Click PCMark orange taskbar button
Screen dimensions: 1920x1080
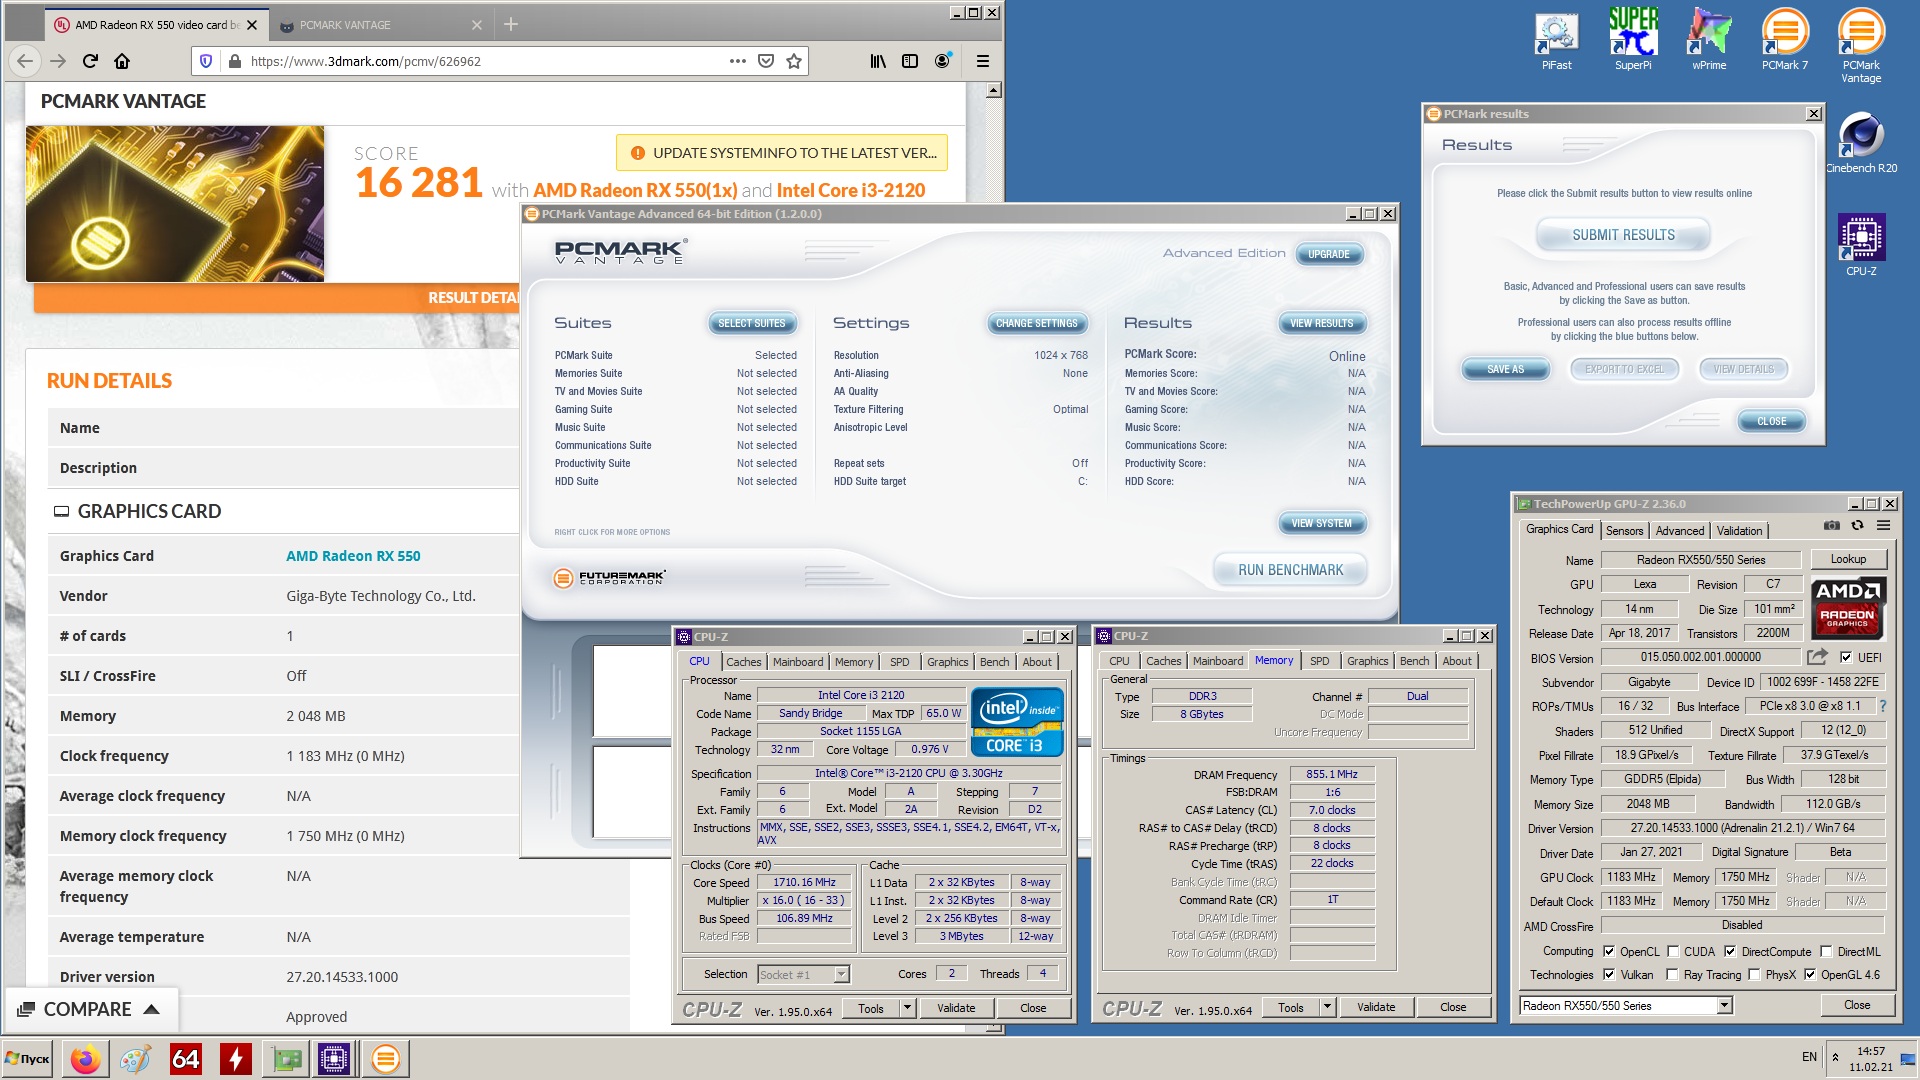385,1059
